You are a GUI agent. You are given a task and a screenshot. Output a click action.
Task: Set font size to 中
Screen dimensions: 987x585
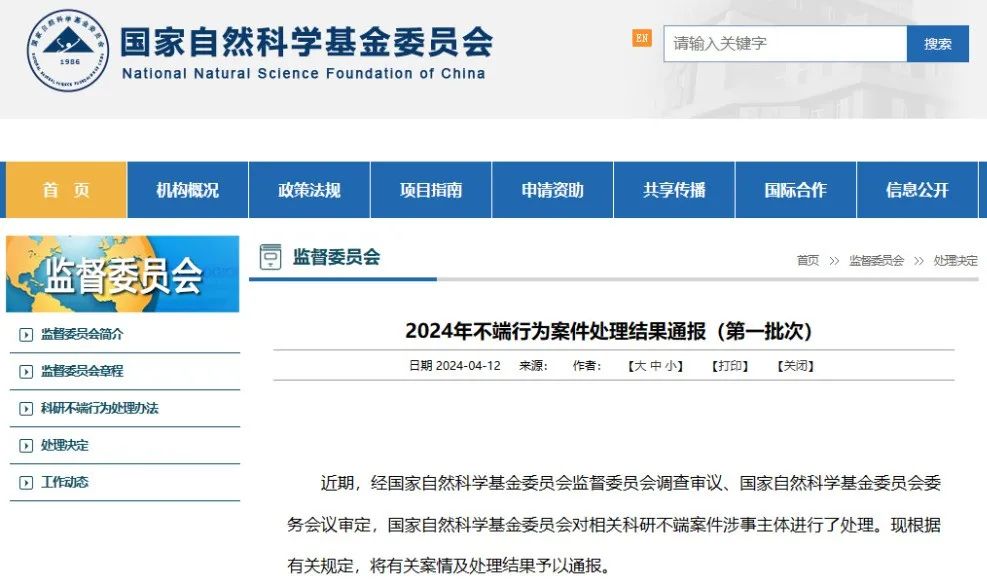point(655,366)
